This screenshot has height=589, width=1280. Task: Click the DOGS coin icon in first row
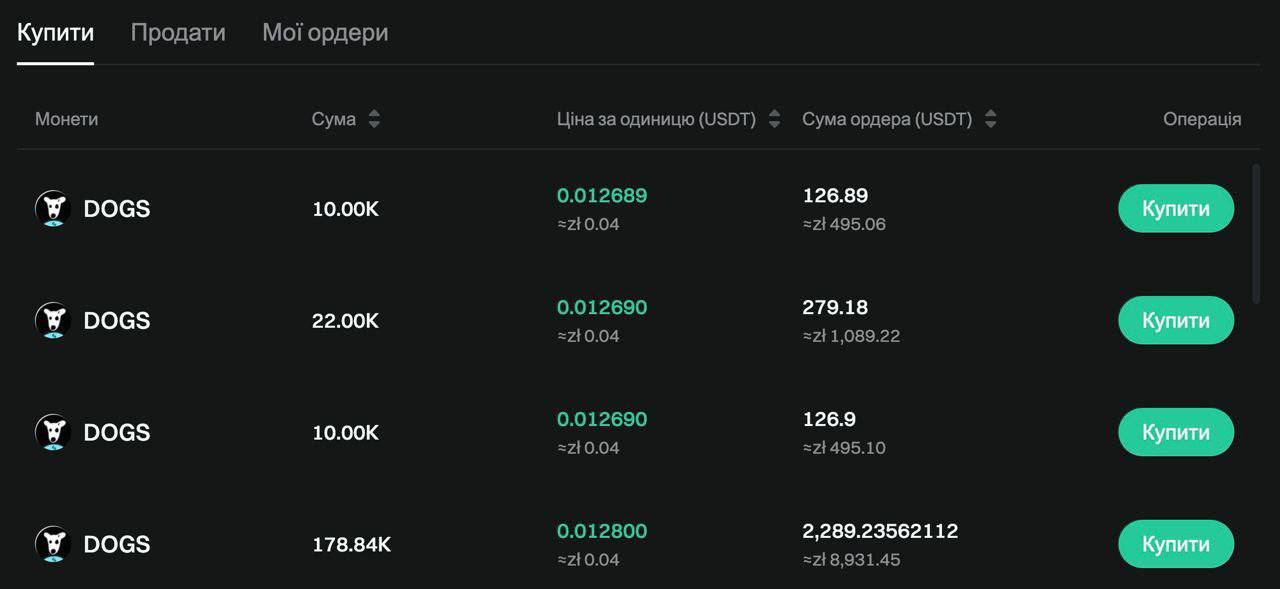[x=53, y=209]
